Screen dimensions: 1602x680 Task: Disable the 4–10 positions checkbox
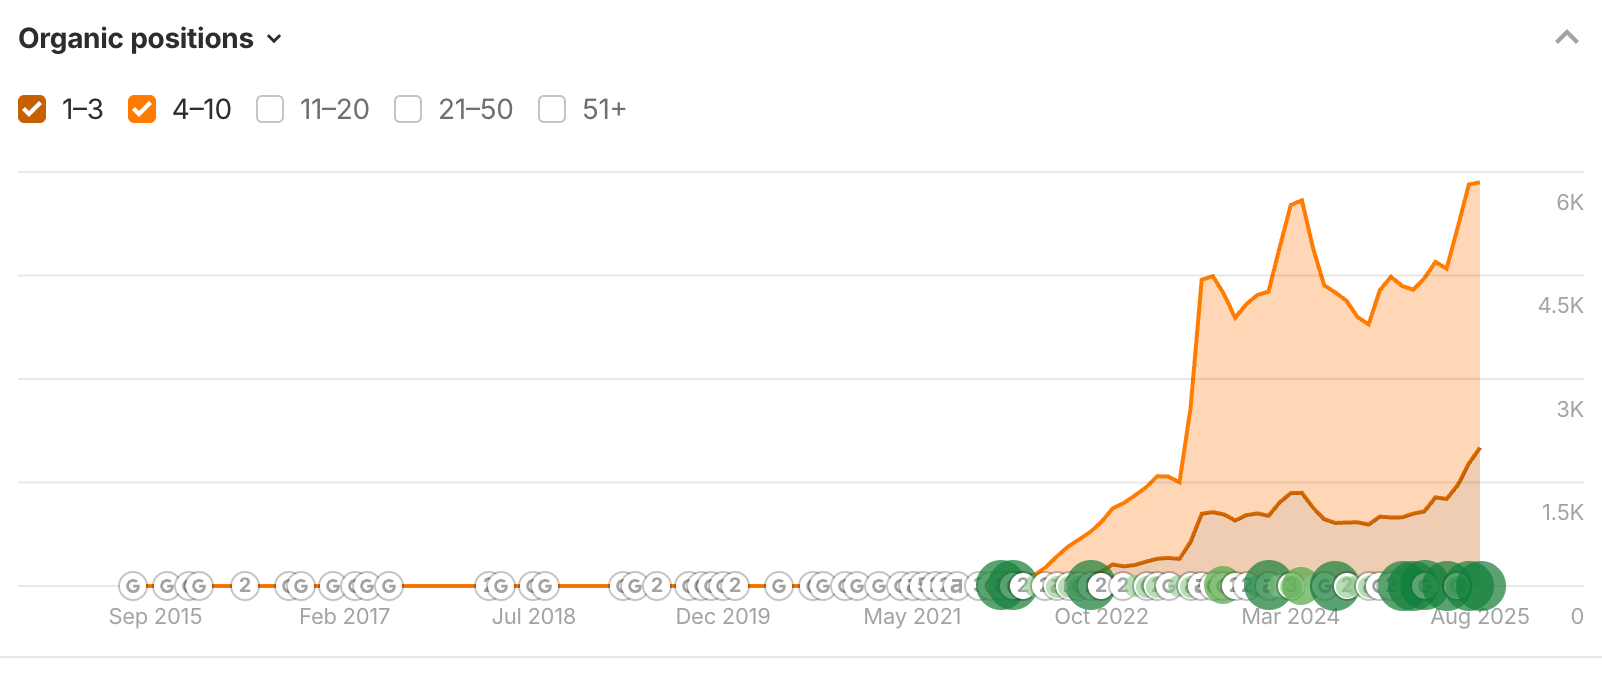tap(142, 109)
